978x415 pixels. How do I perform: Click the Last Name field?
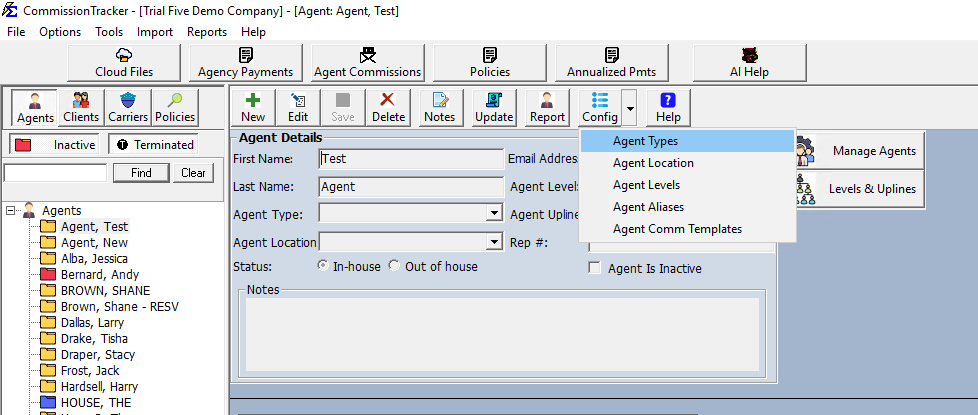(x=411, y=186)
